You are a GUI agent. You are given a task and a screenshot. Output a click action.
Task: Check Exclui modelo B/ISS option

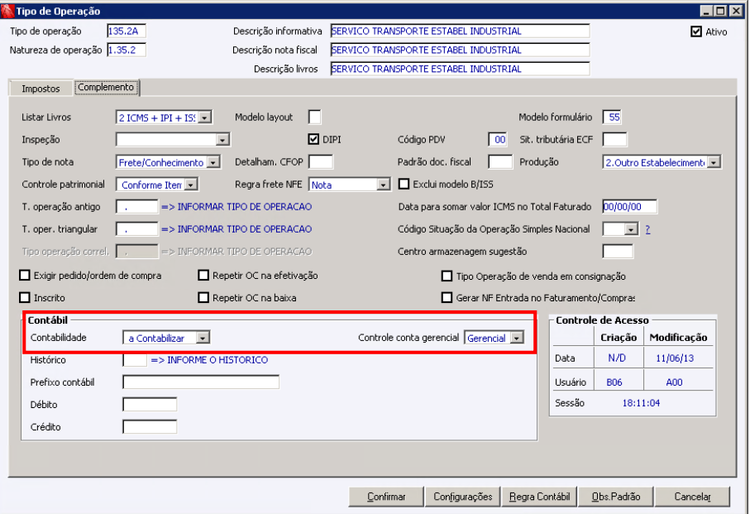(x=404, y=184)
